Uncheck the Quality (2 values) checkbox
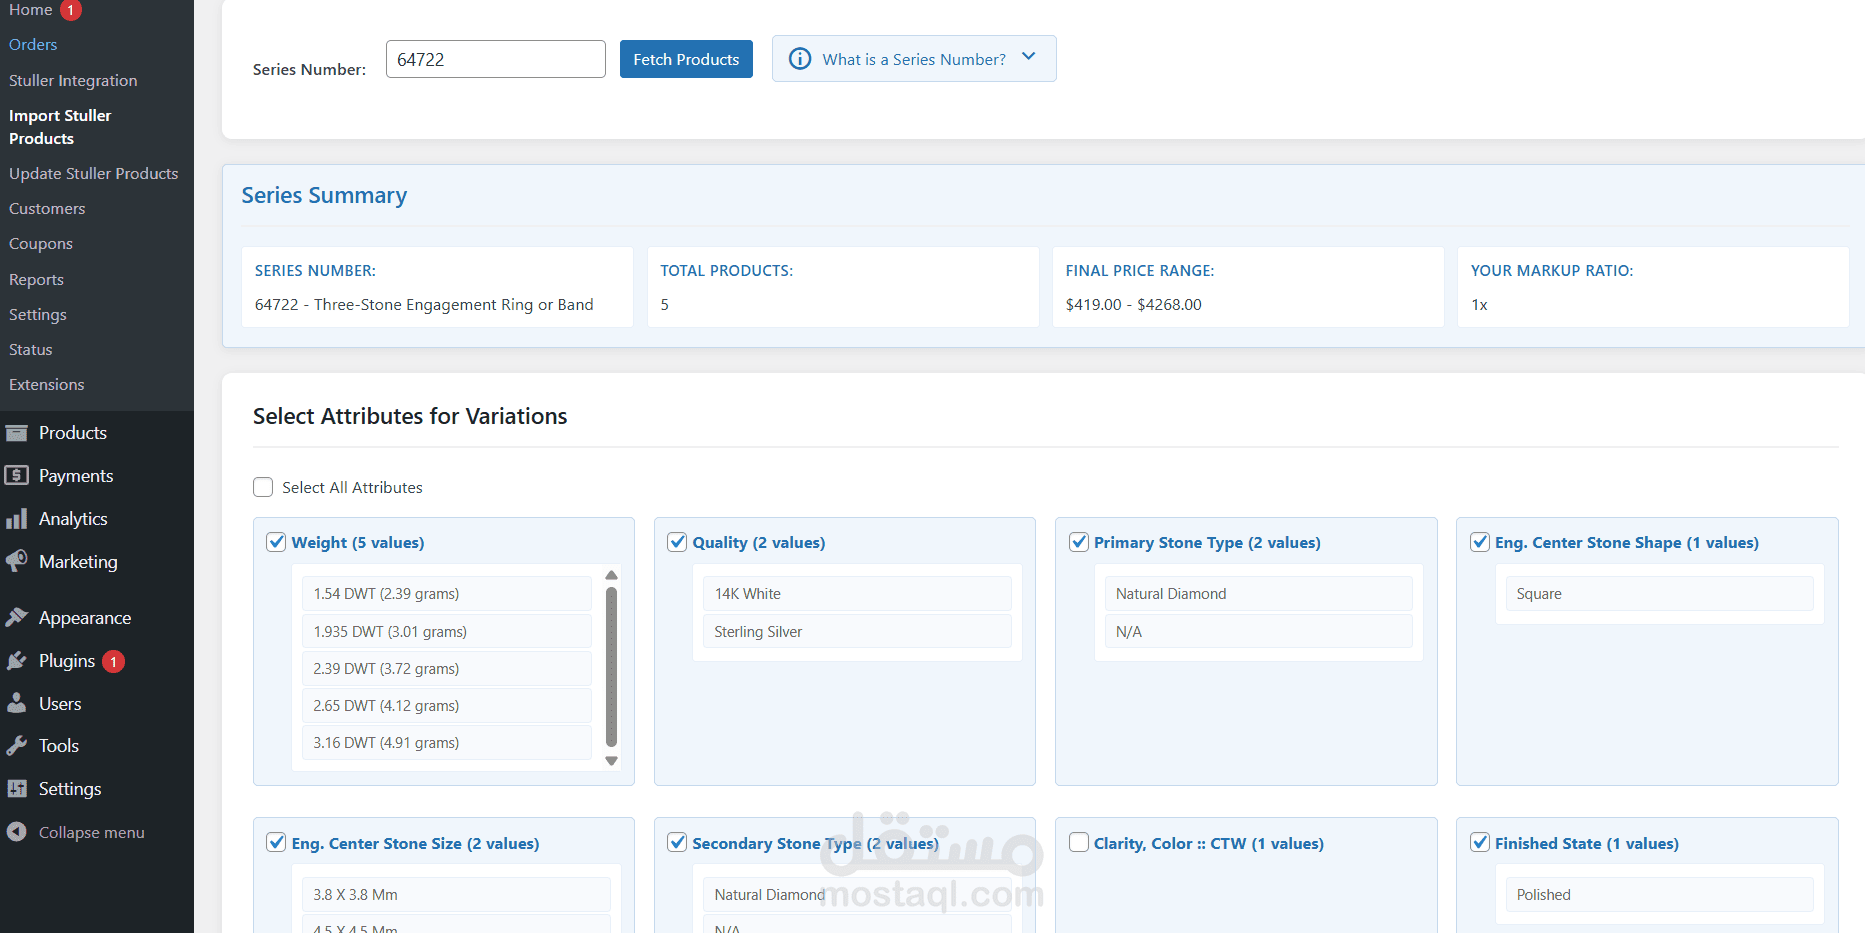This screenshot has width=1865, height=933. [x=677, y=542]
